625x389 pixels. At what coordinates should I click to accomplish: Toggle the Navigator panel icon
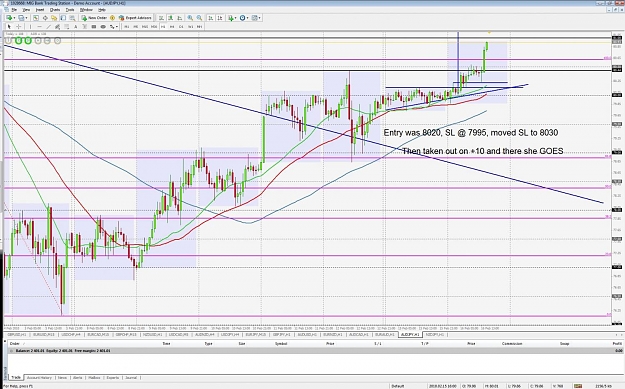click(54, 18)
